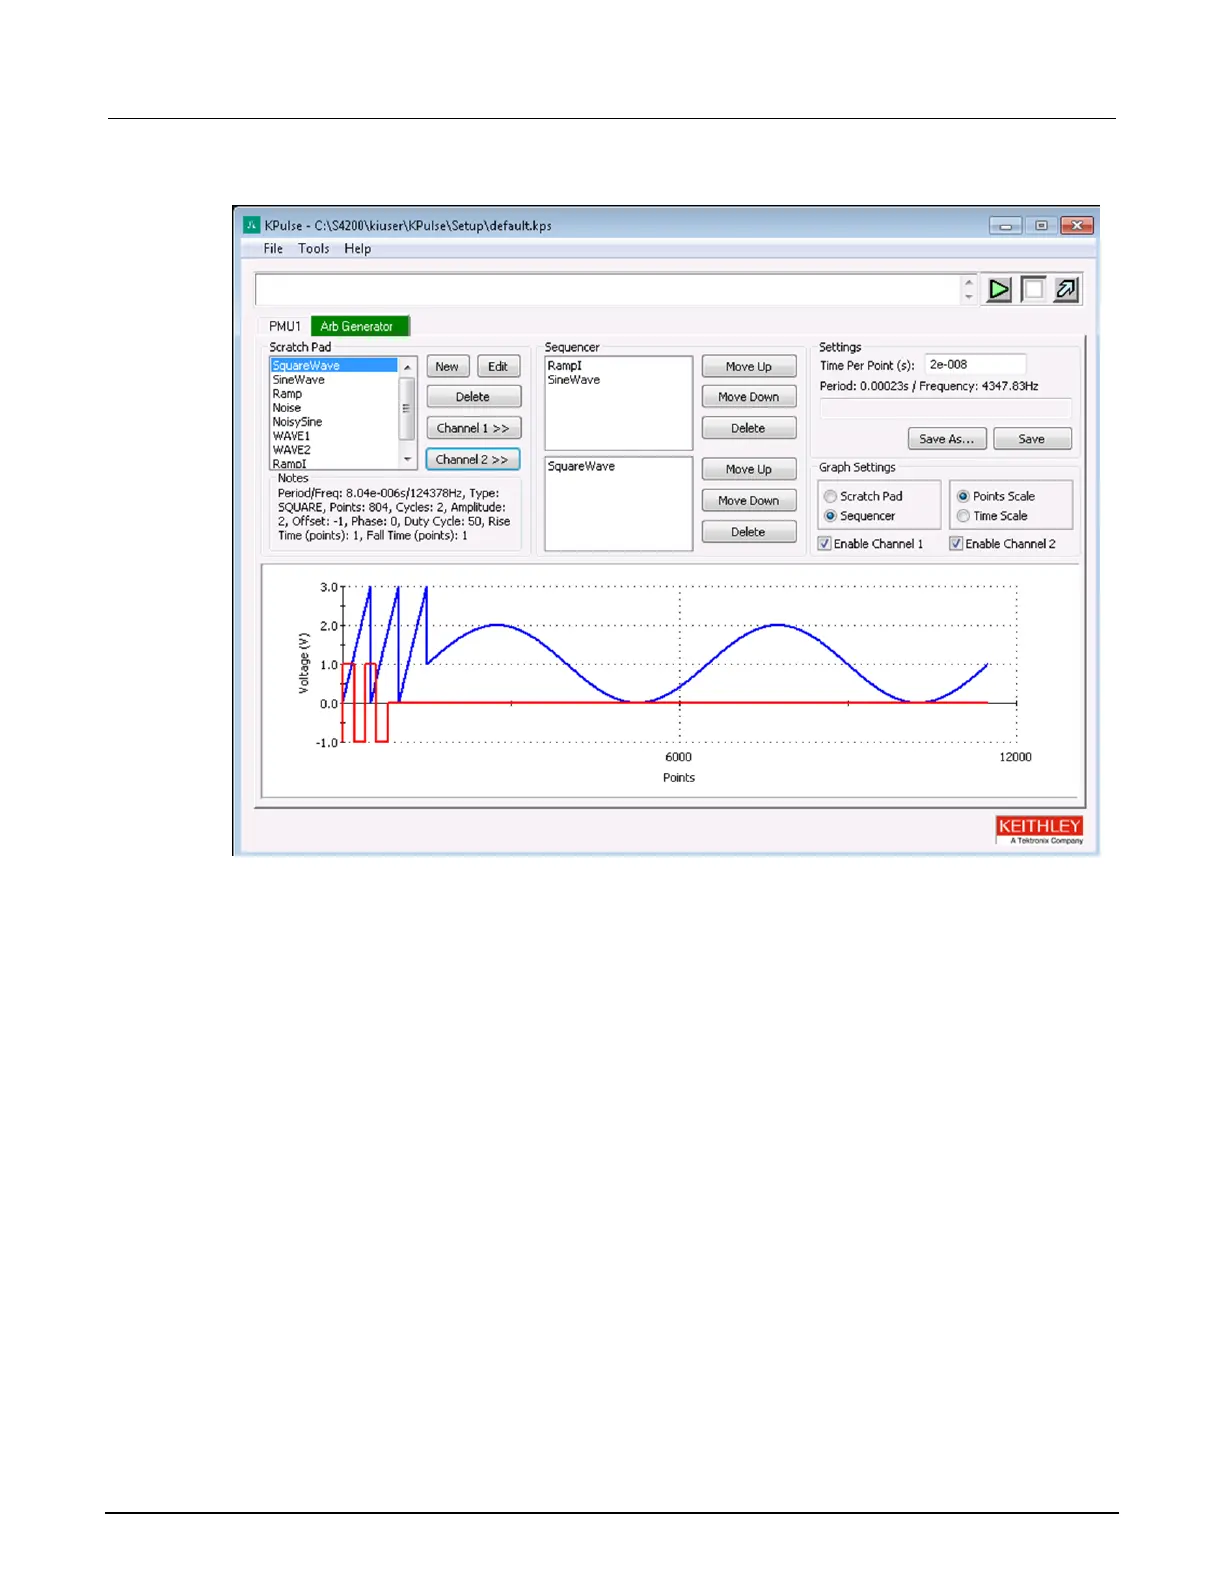Select WAVE1 in the Scratch Pad list
The image size is (1224, 1584).
click(x=334, y=436)
